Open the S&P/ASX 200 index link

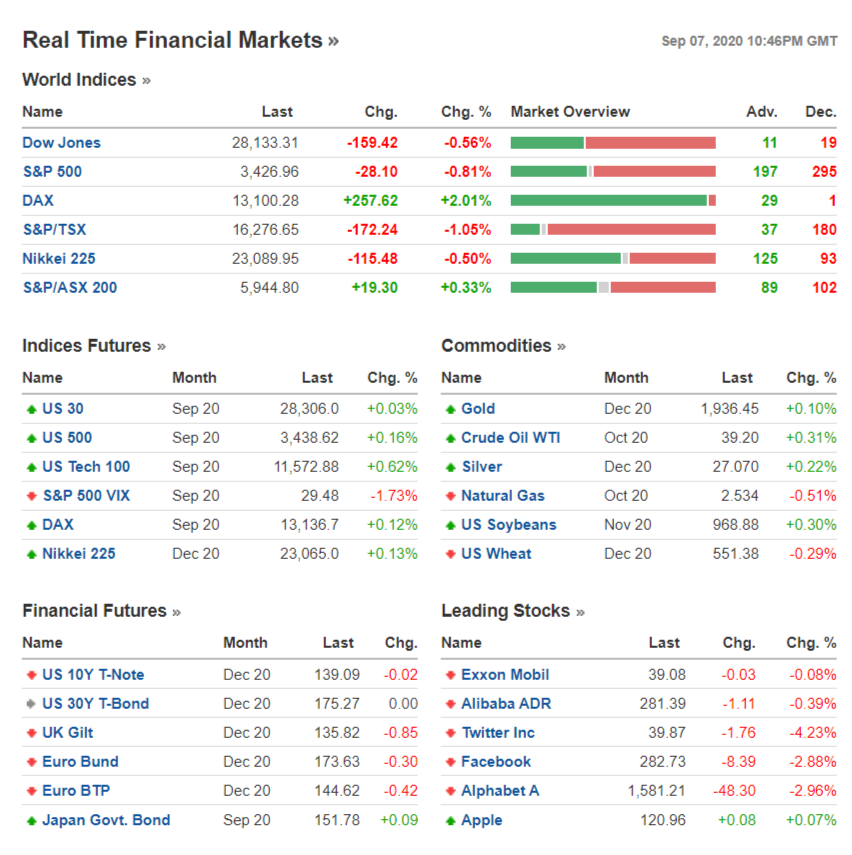70,287
